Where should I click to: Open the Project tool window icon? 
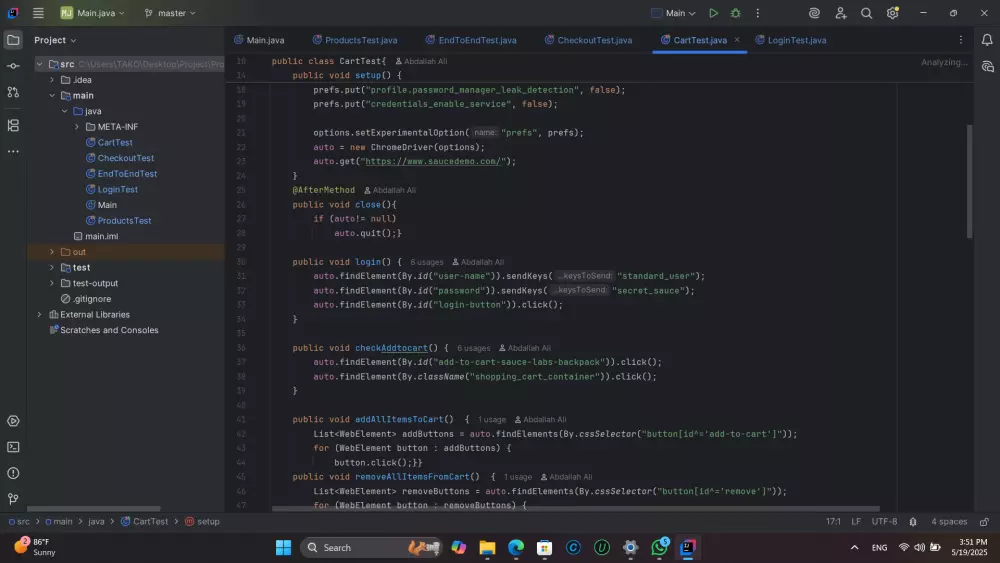click(13, 40)
